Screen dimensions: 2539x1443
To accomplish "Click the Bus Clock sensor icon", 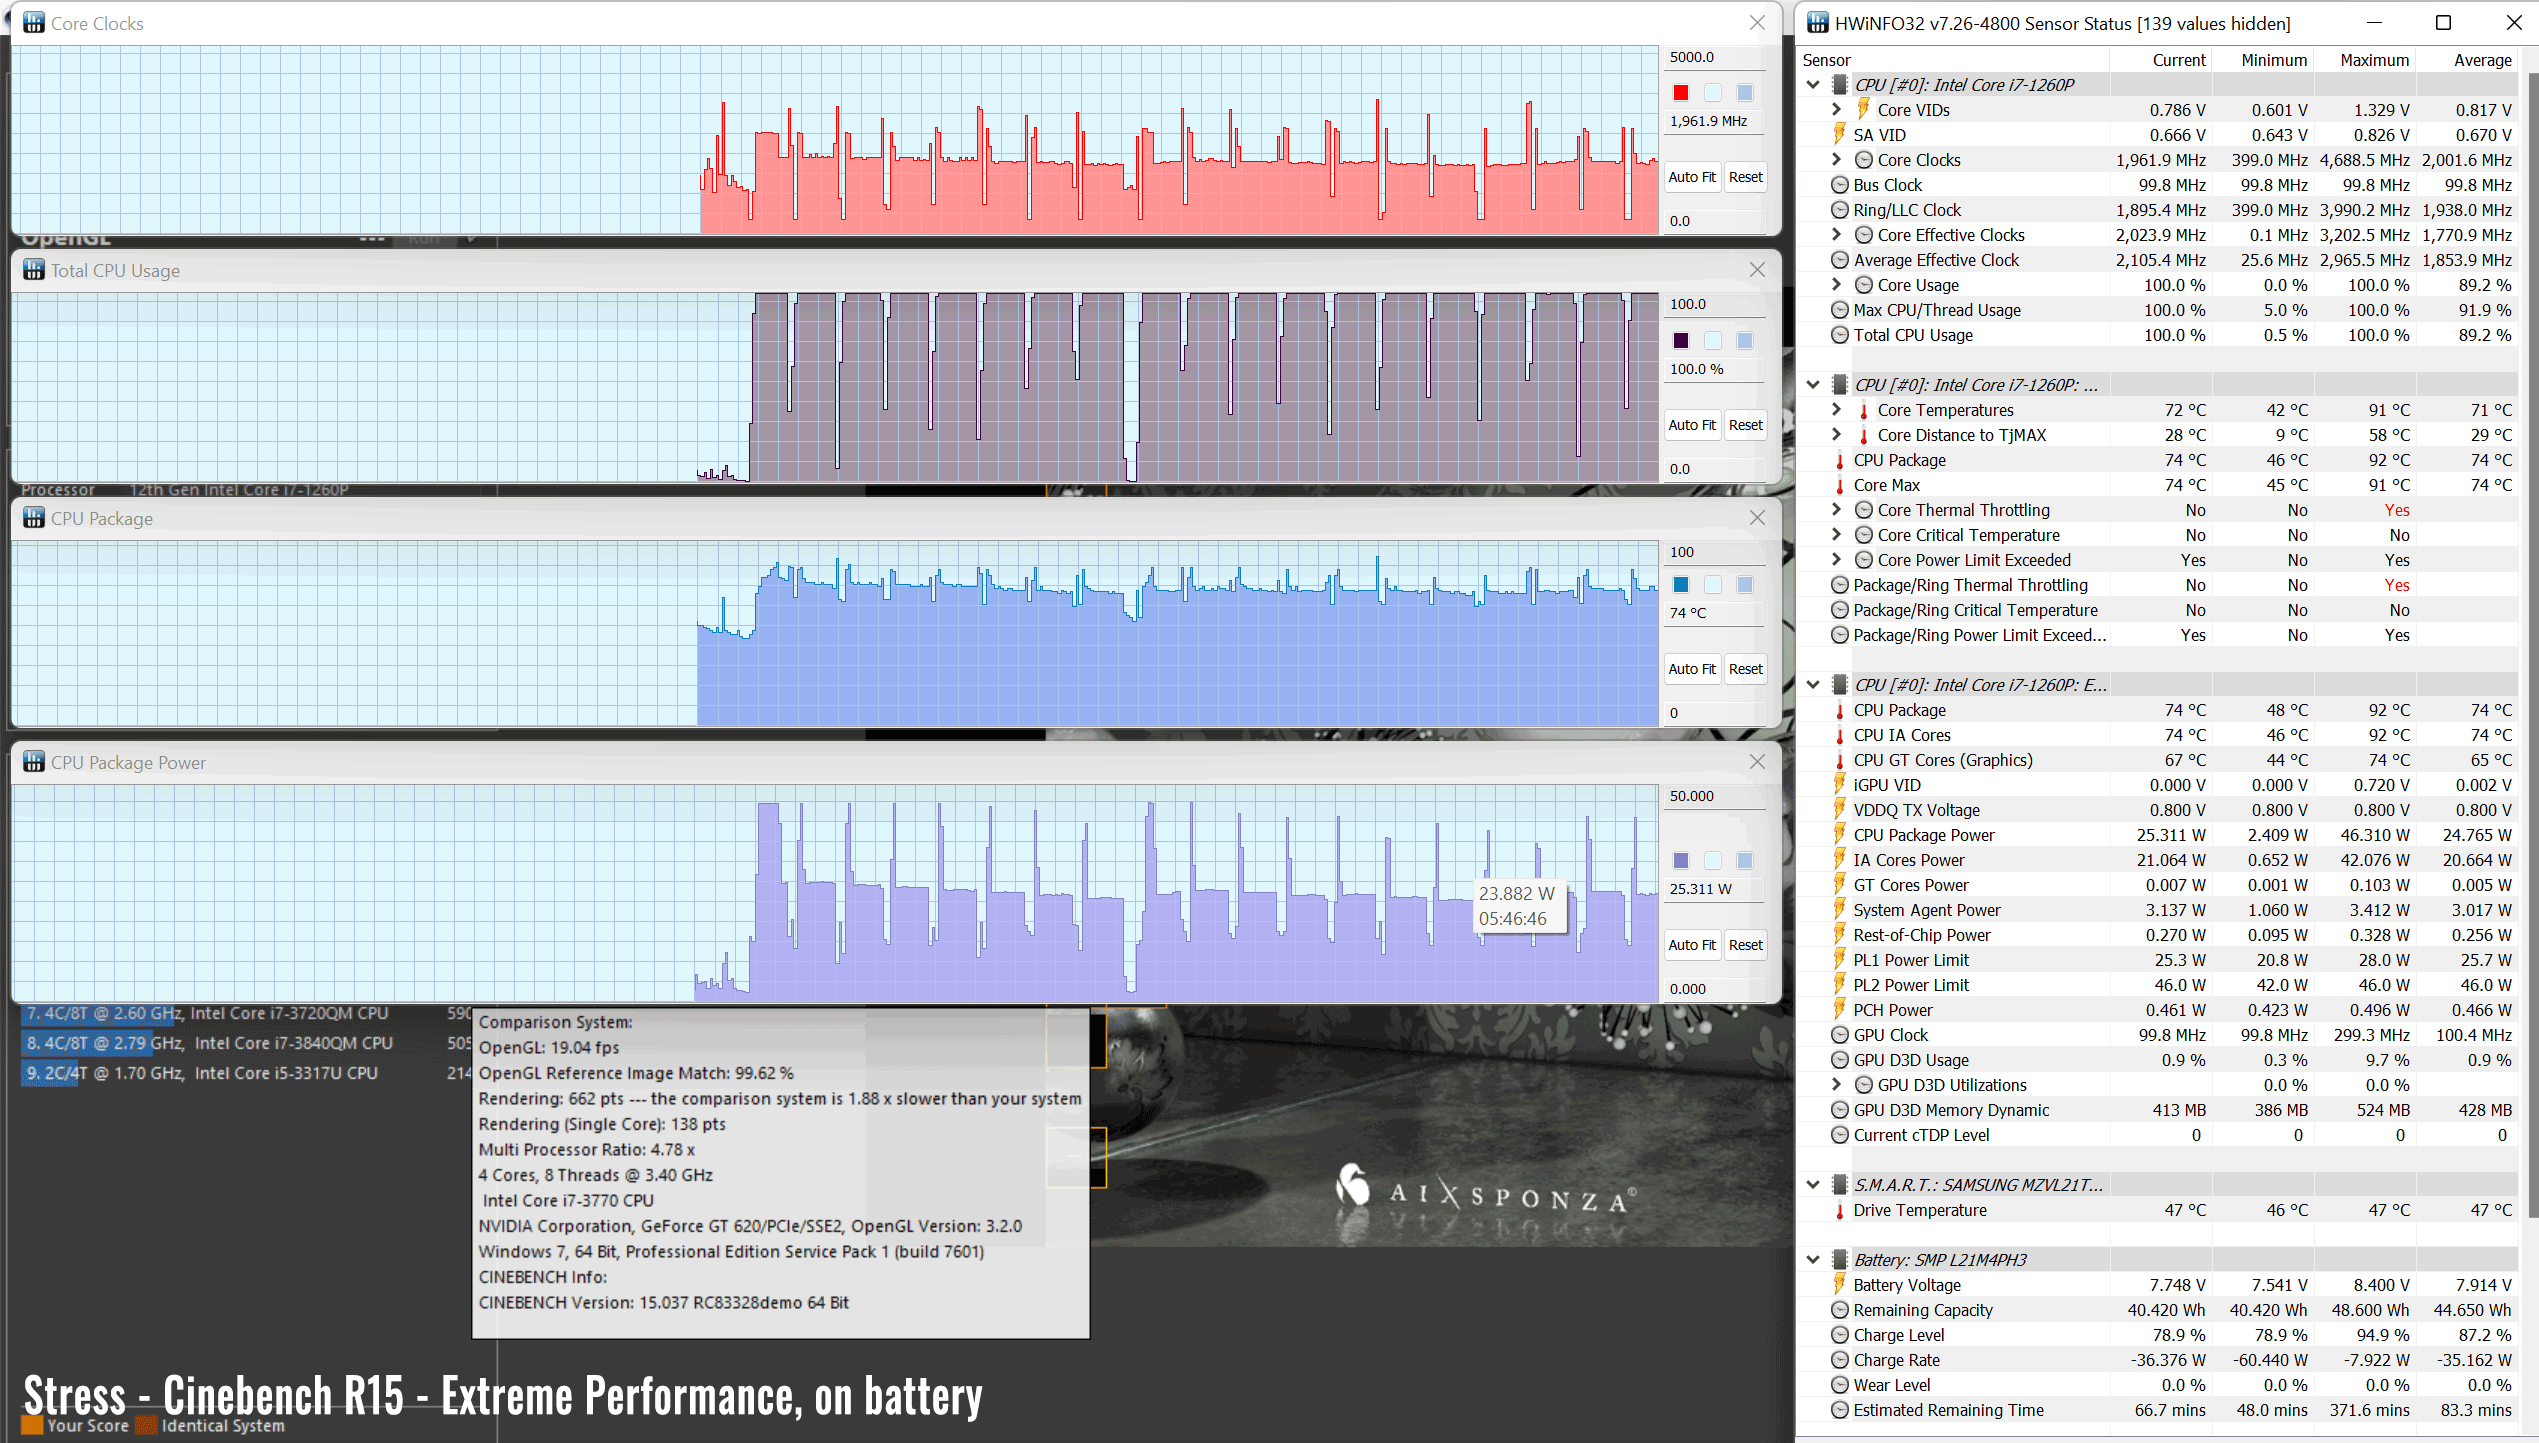I will pos(1839,185).
